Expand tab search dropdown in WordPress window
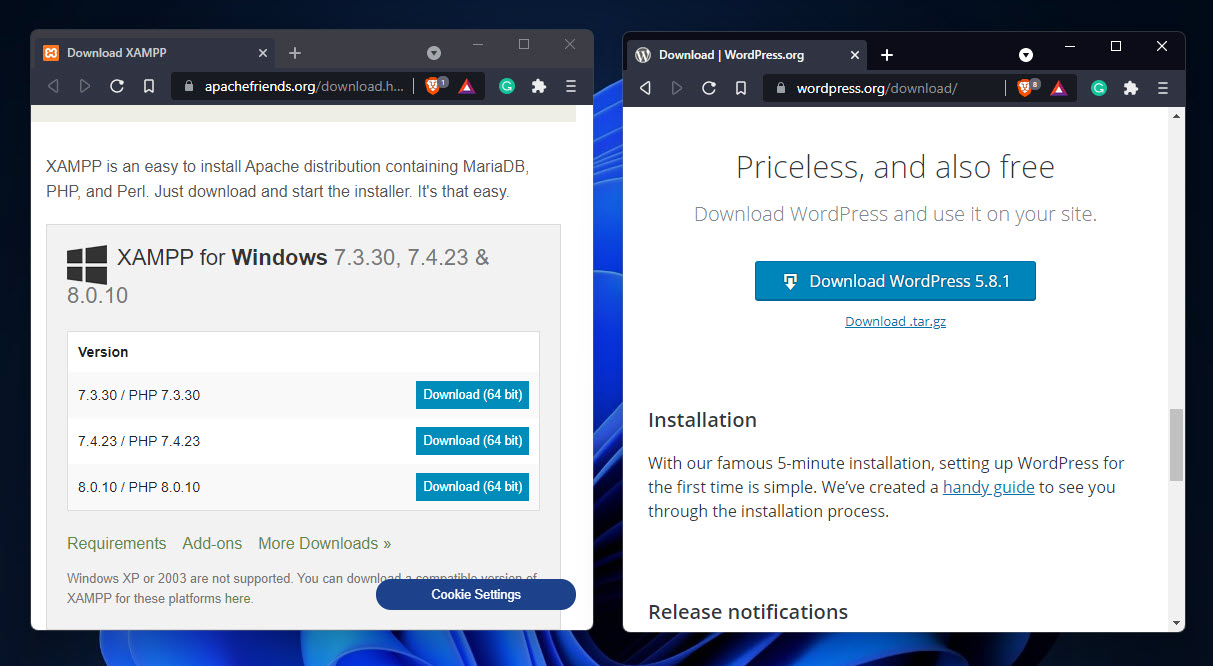The height and width of the screenshot is (666, 1213). [1026, 55]
